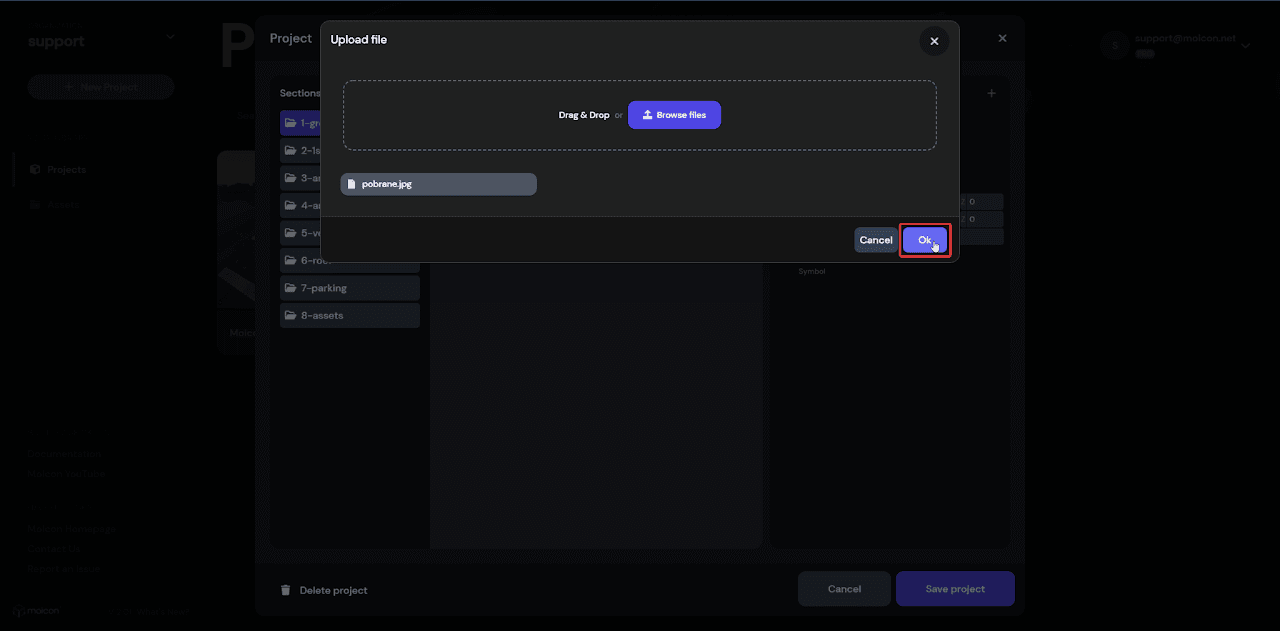Open Projects in the sidebar

pyautogui.click(x=66, y=170)
